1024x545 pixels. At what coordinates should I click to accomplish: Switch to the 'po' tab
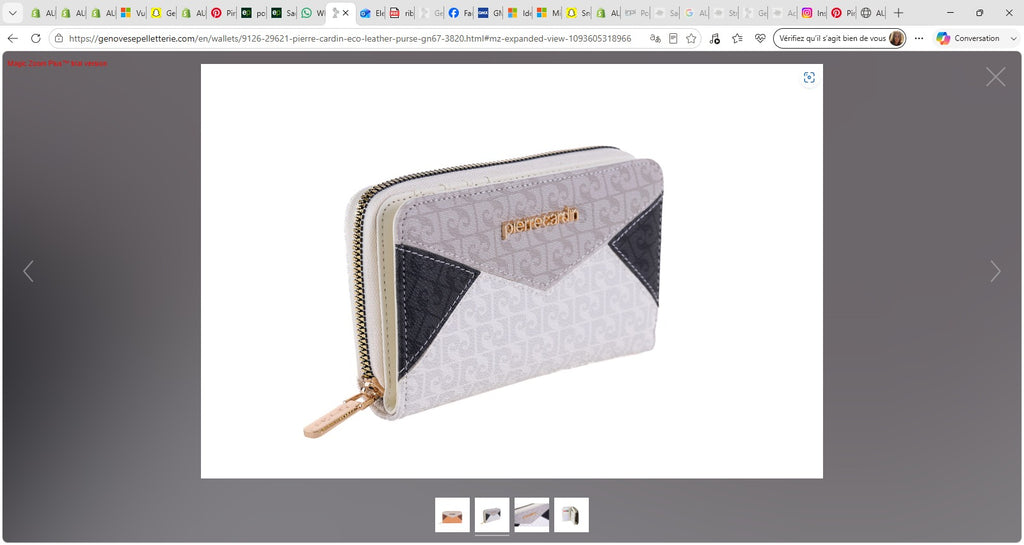coord(253,12)
